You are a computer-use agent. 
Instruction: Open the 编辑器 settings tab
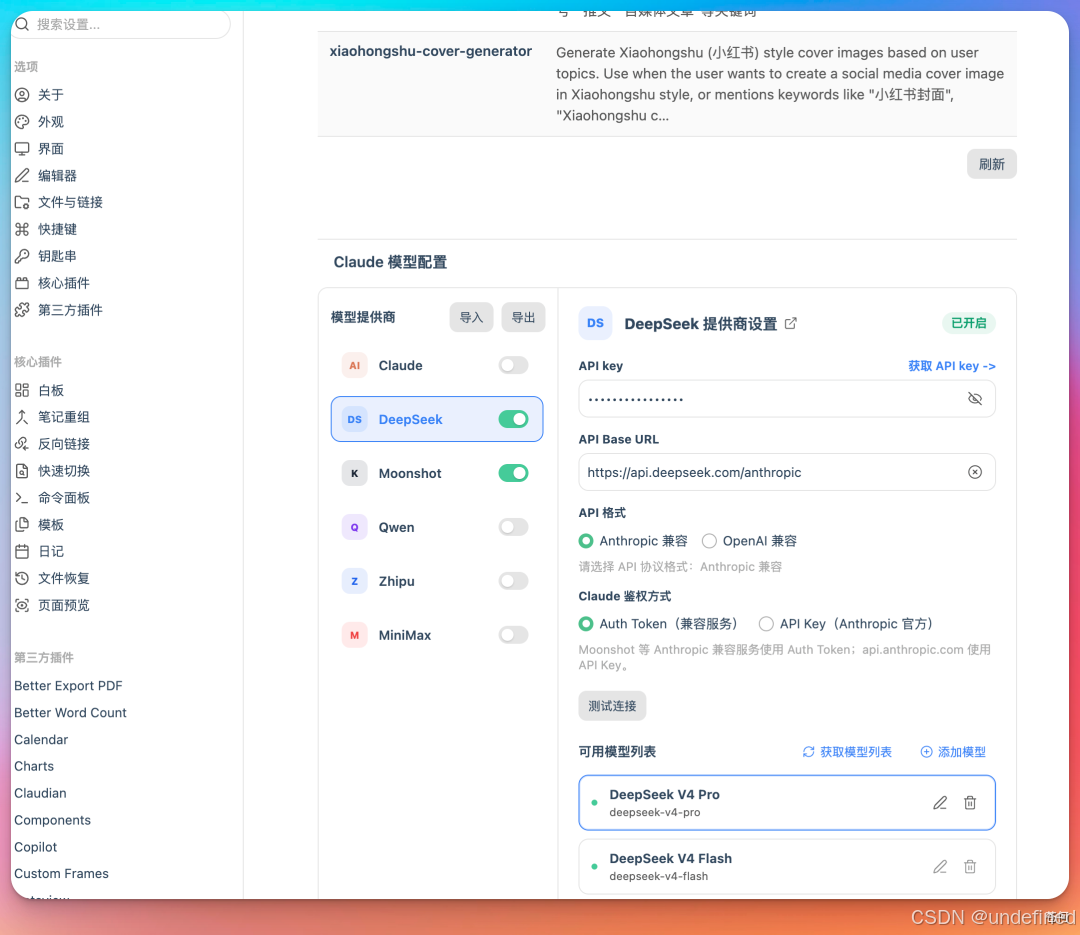click(x=56, y=176)
